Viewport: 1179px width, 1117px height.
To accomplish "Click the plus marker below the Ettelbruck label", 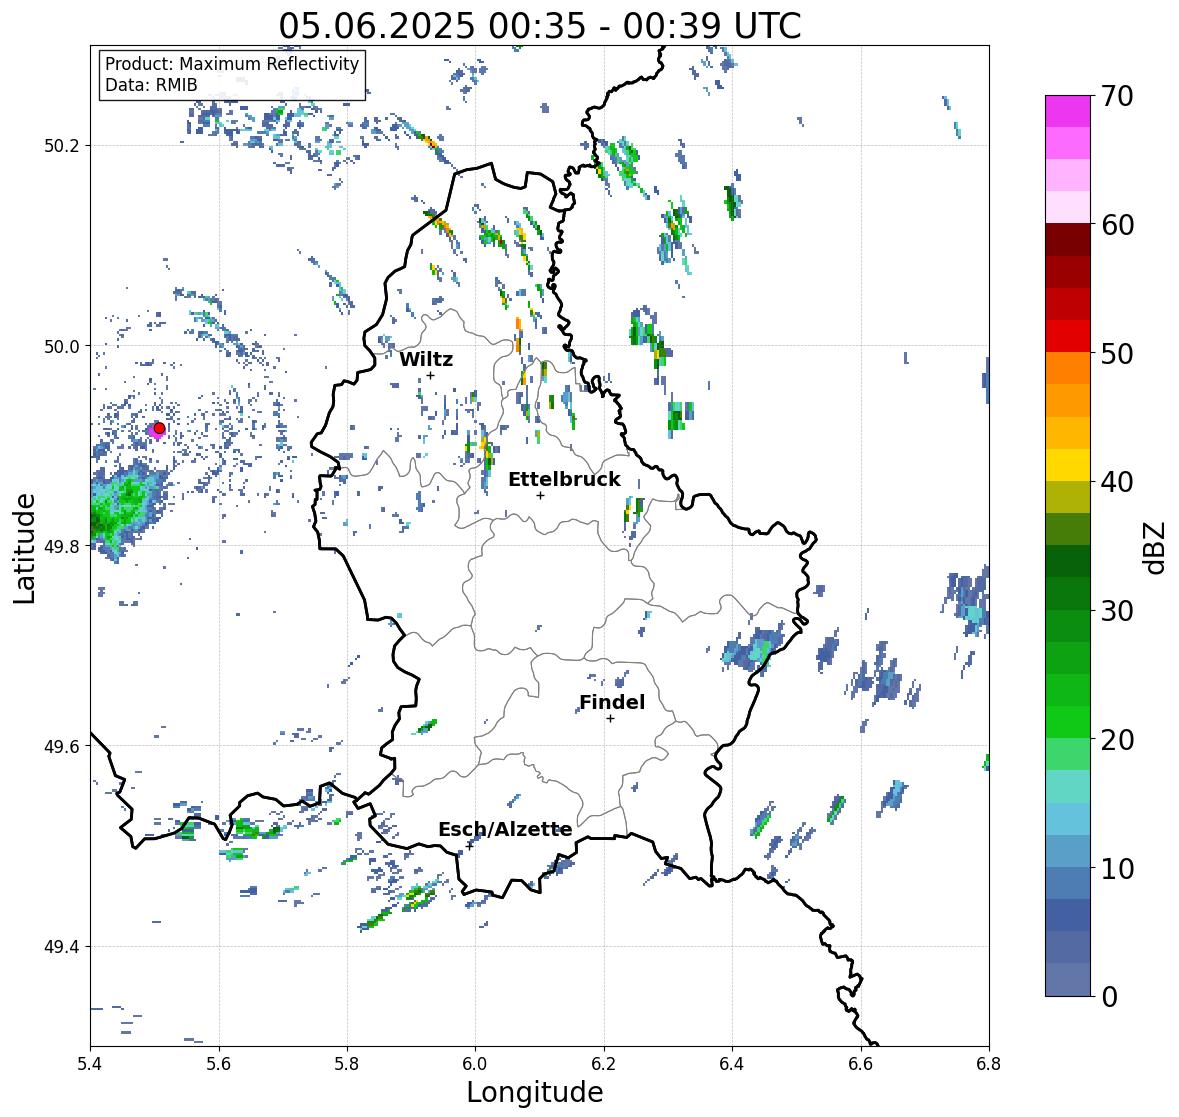I will 540,495.
